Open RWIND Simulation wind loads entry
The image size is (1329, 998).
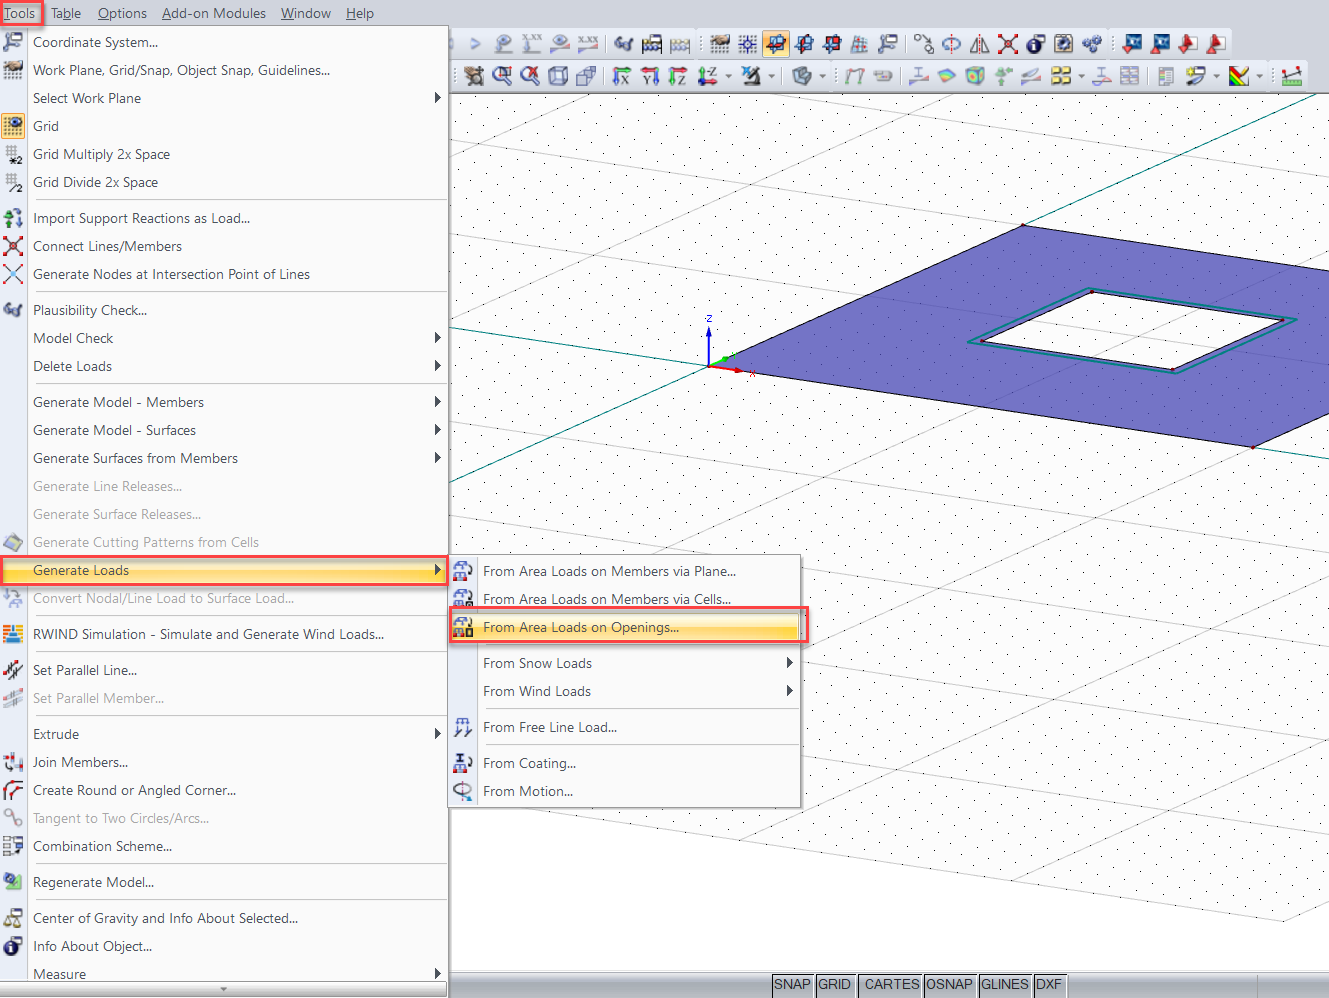[x=224, y=634]
